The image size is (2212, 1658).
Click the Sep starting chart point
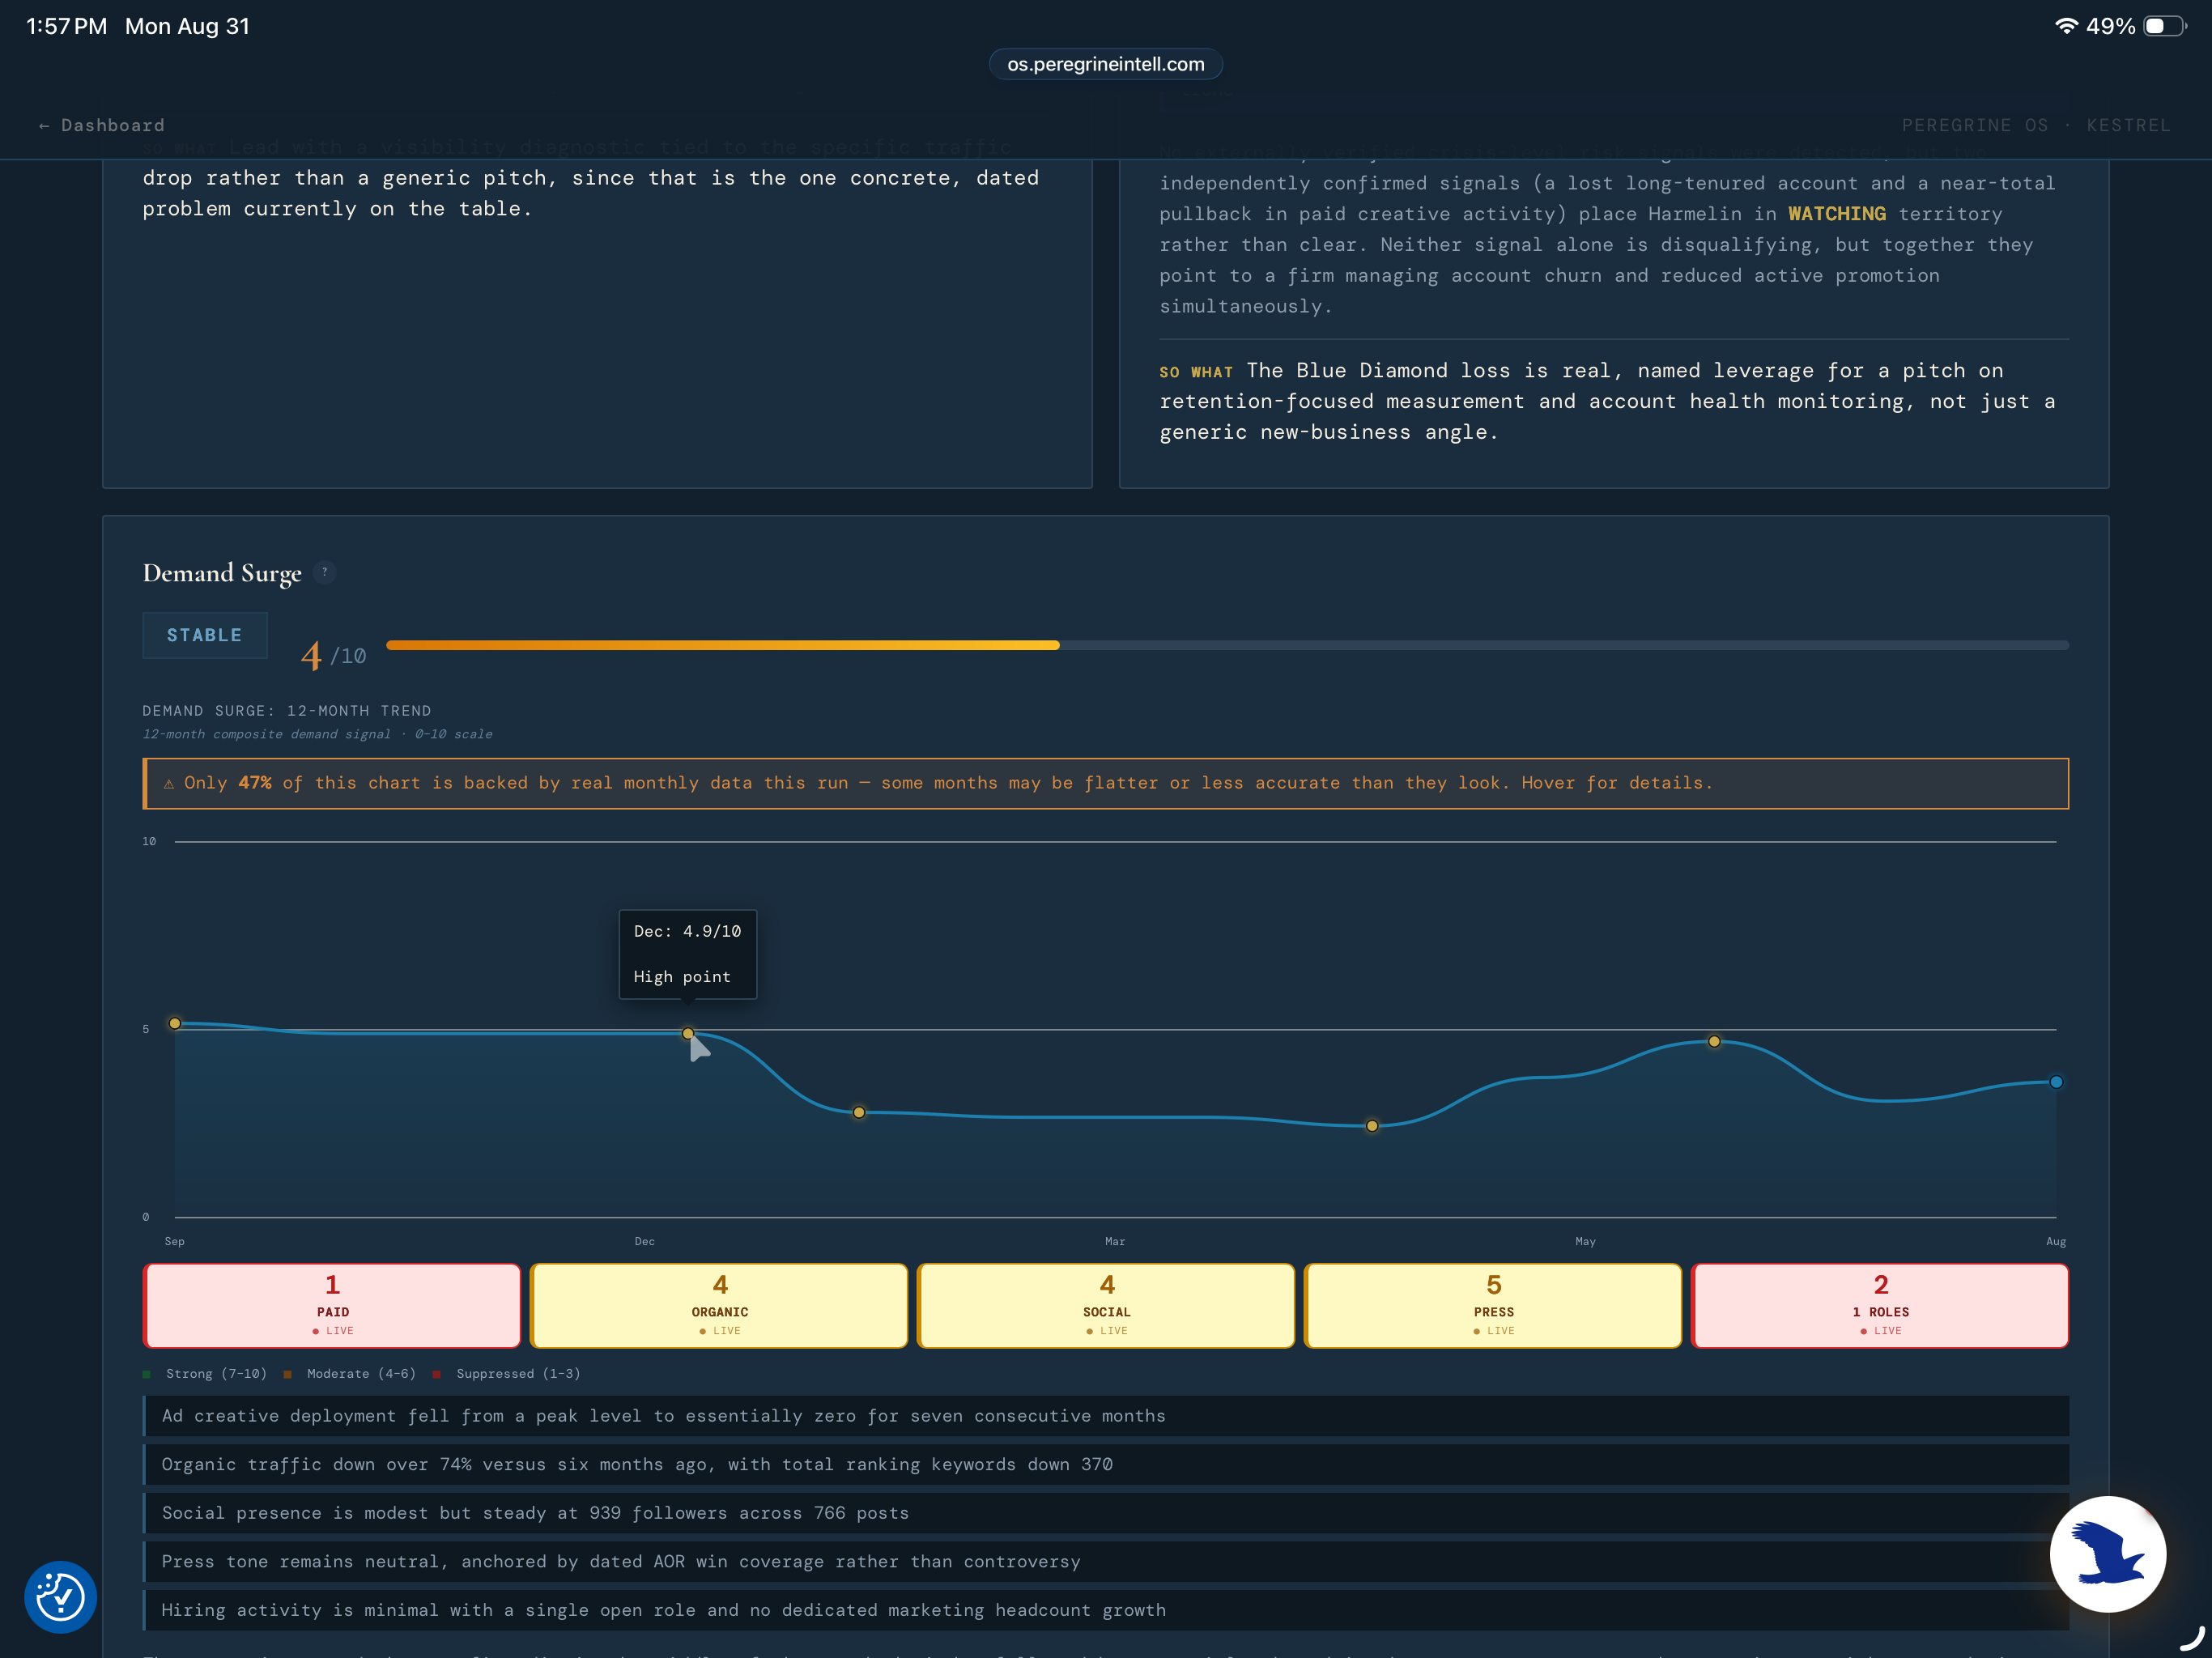coord(175,1023)
